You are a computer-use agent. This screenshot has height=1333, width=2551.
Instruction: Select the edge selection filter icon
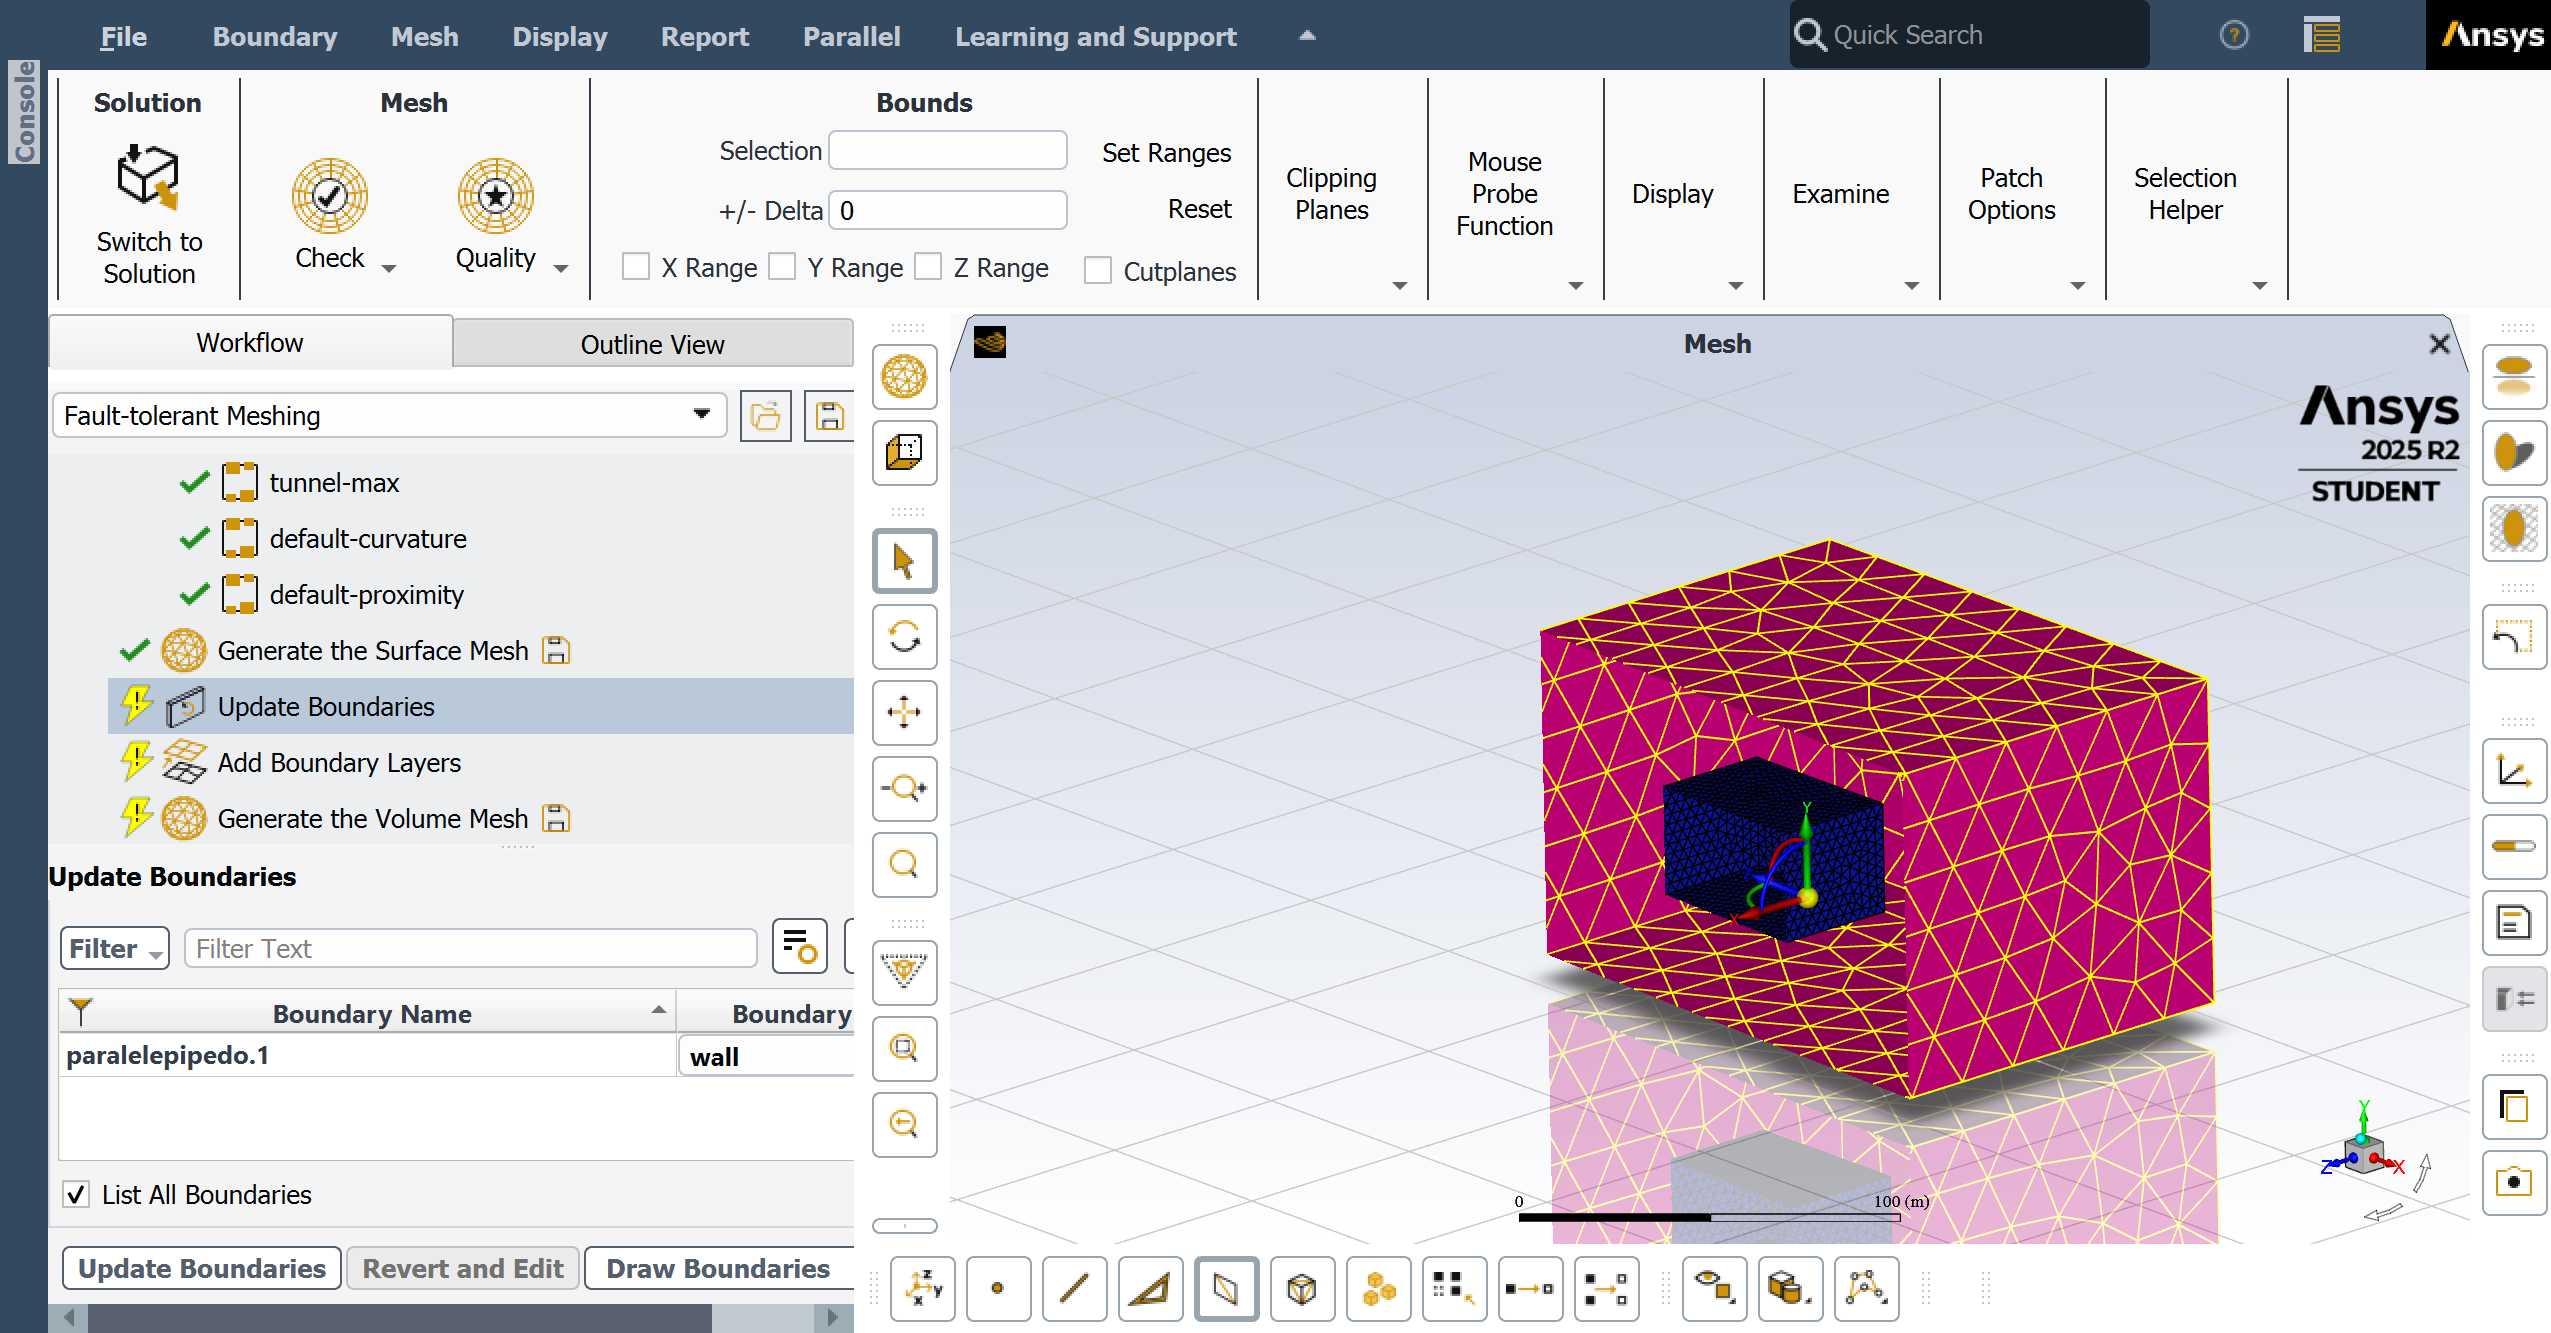coord(1074,1289)
